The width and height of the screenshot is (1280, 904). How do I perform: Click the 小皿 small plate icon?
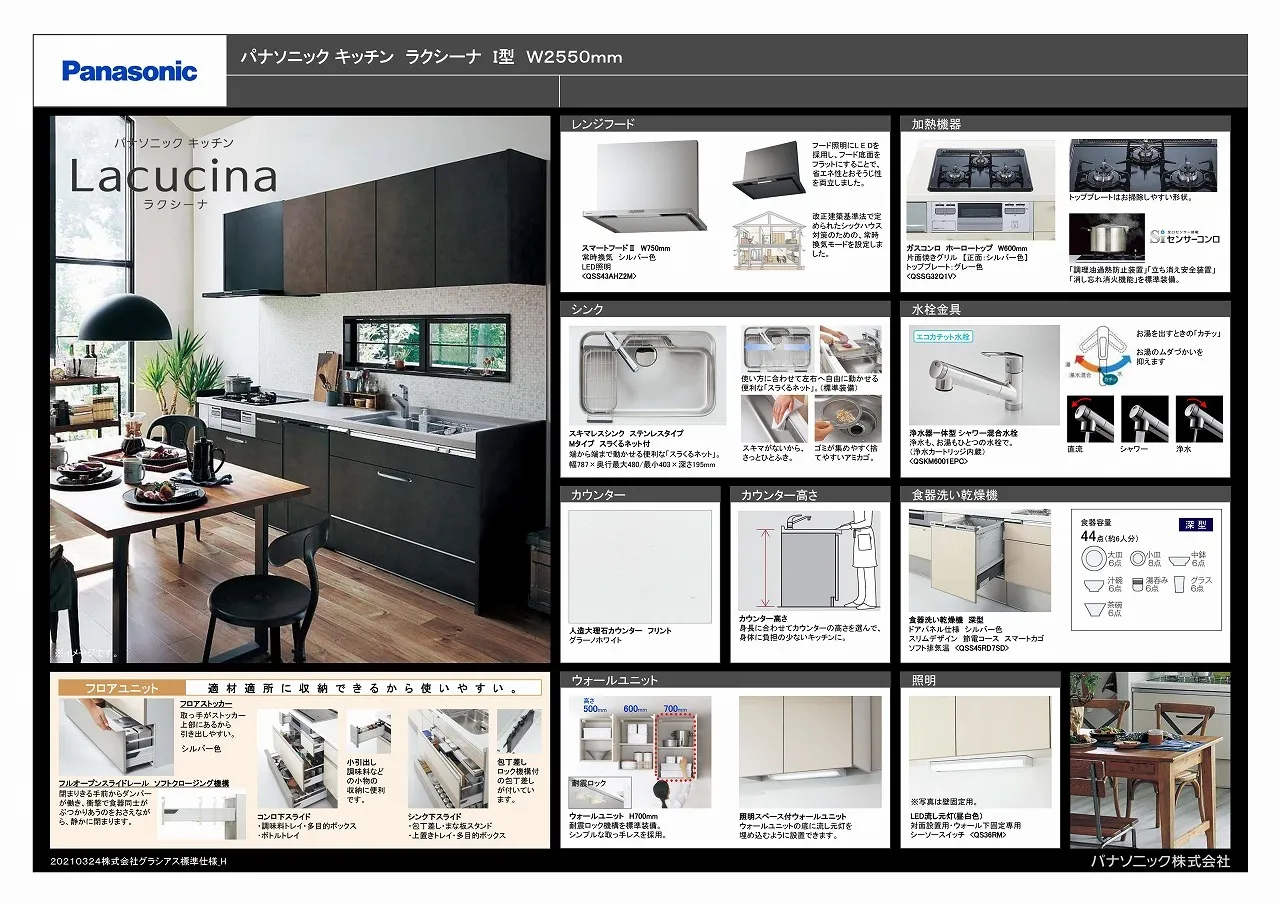(1138, 558)
